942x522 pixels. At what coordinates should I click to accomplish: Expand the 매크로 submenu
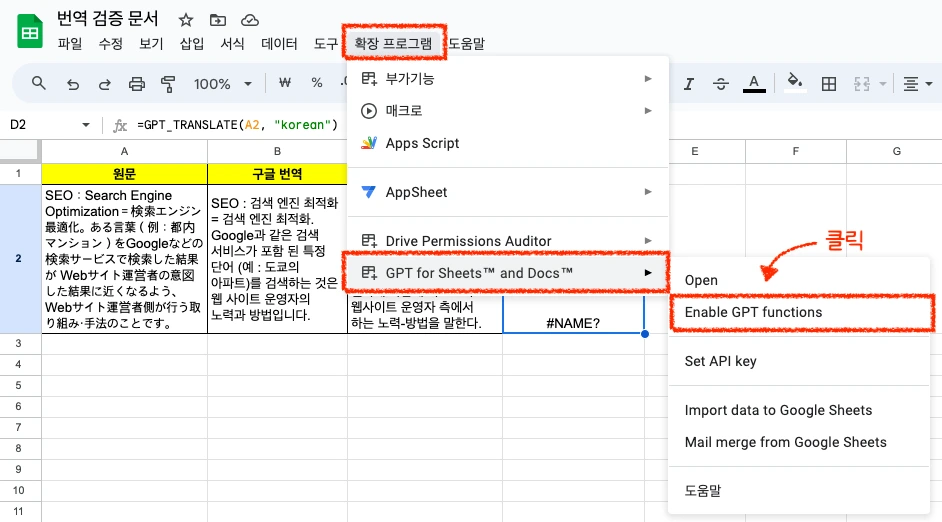(508, 111)
